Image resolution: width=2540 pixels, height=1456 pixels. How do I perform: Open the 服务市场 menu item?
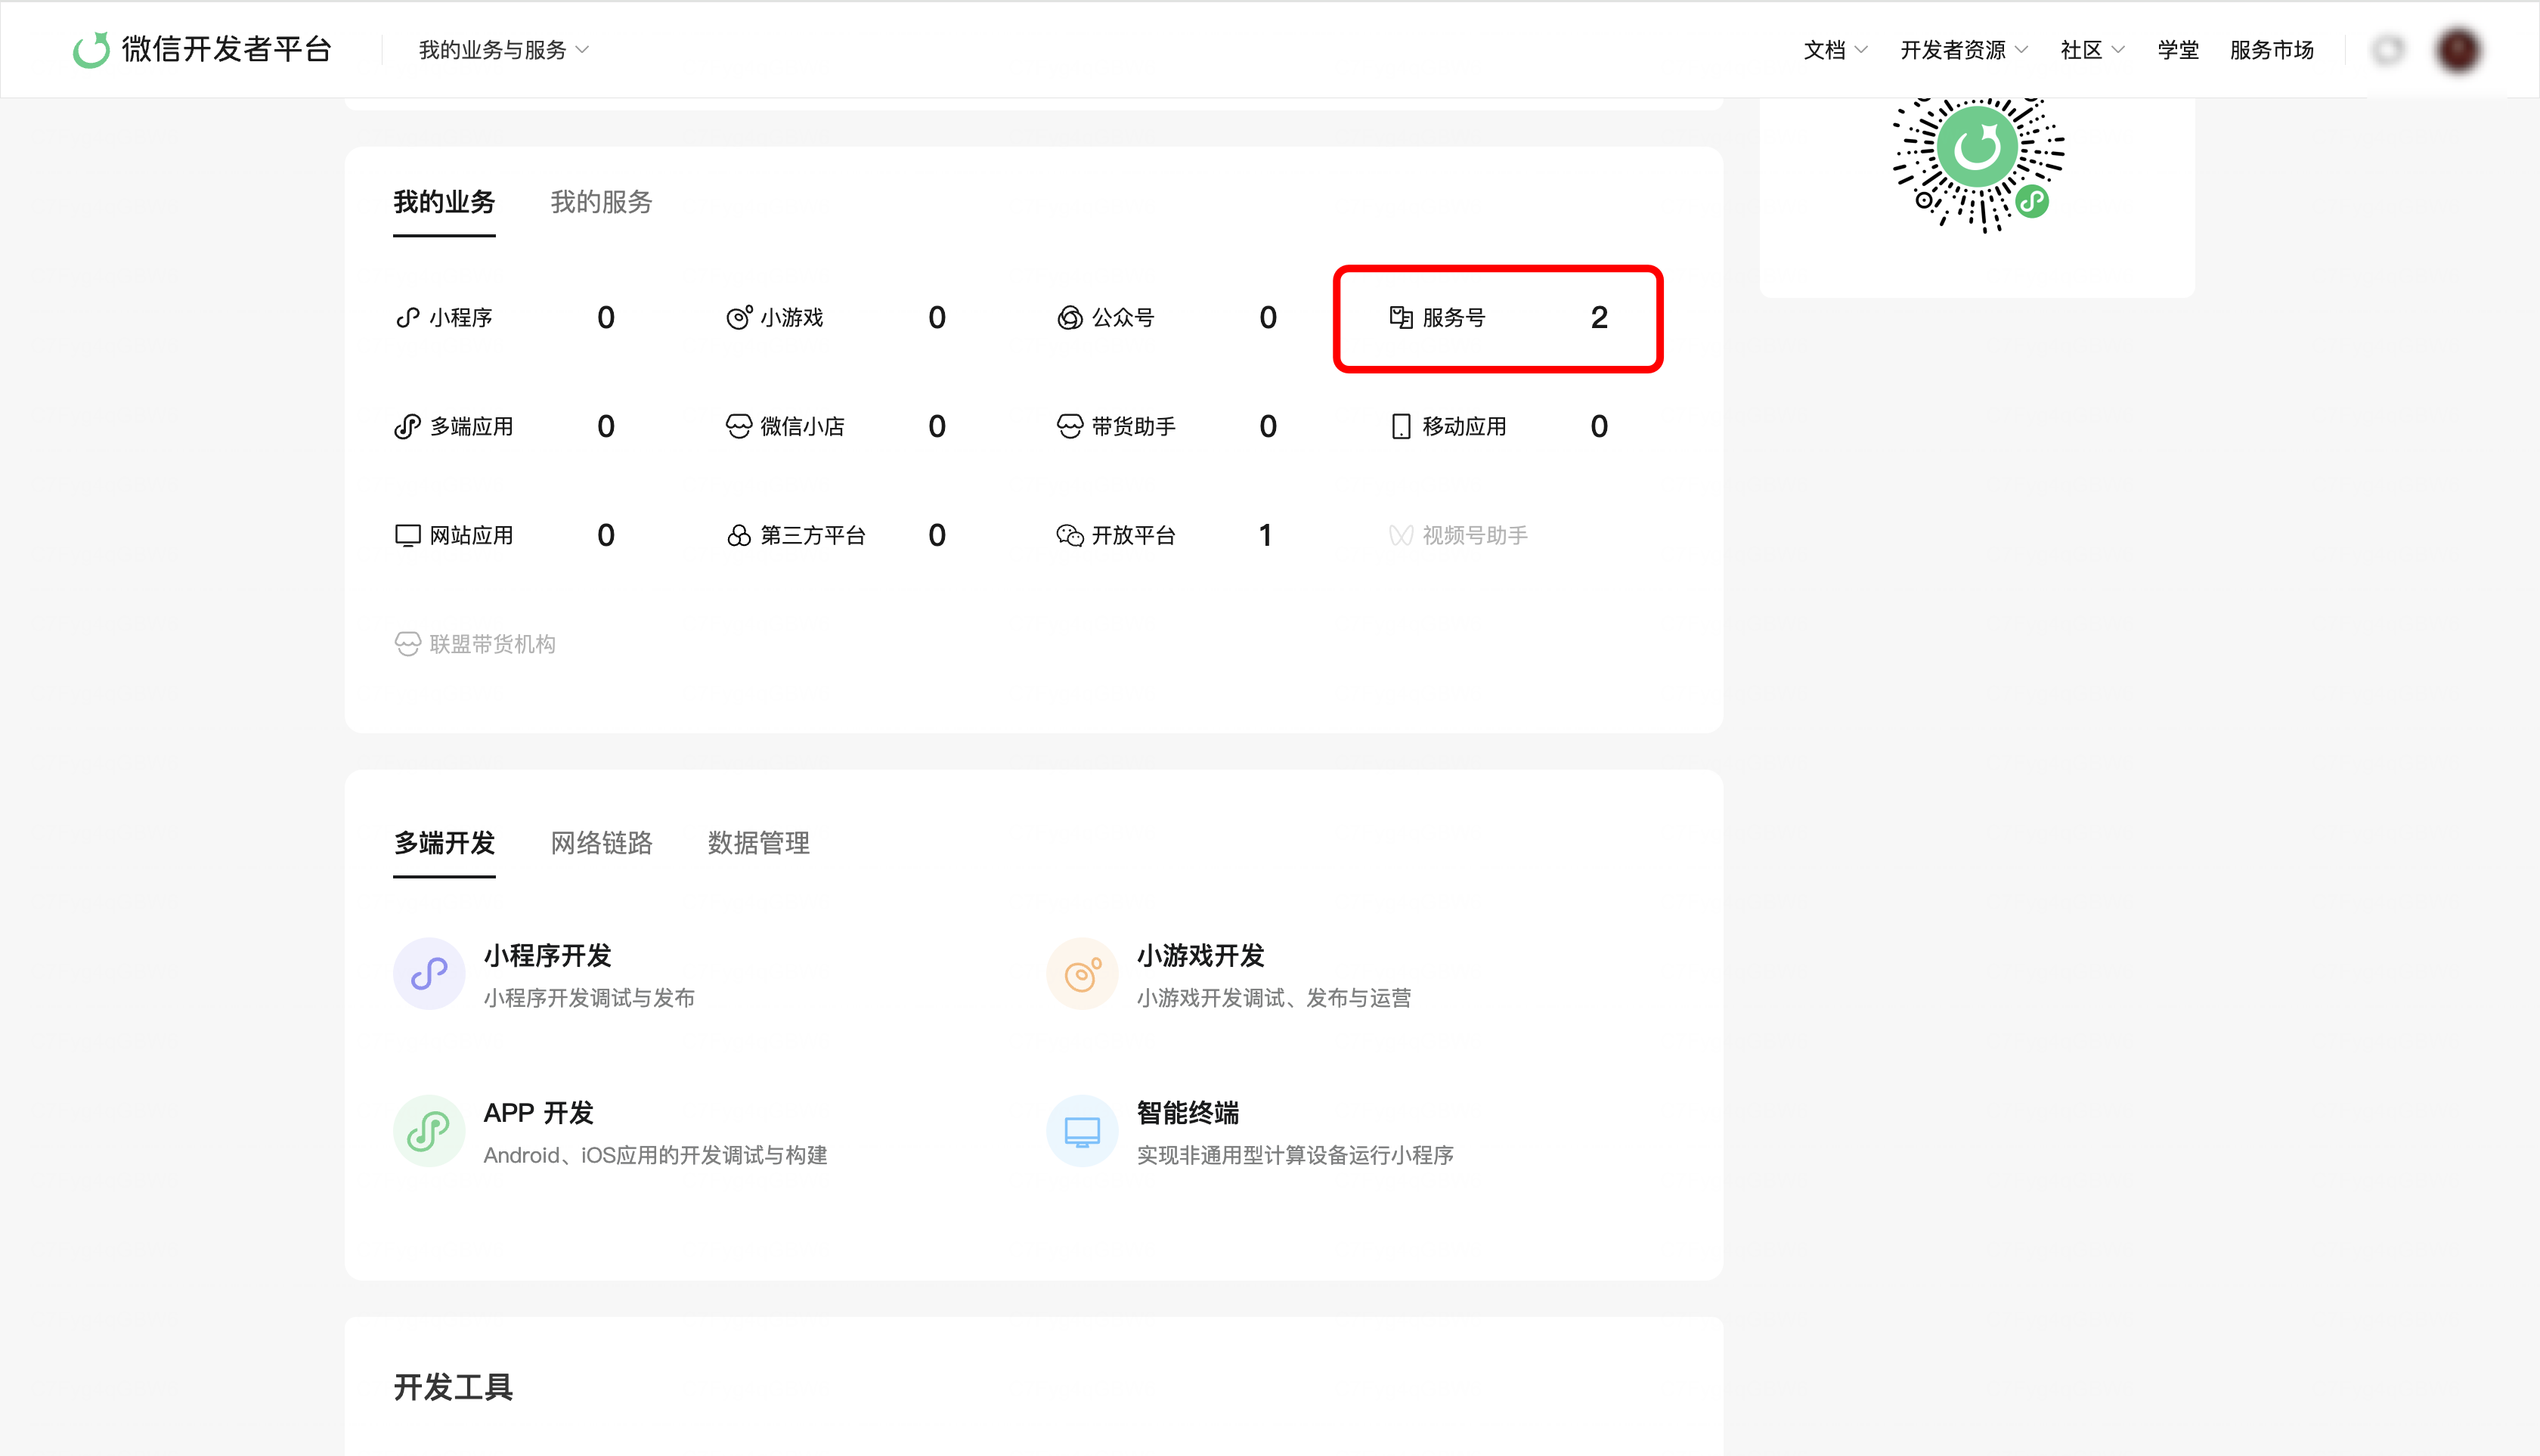tap(2272, 50)
